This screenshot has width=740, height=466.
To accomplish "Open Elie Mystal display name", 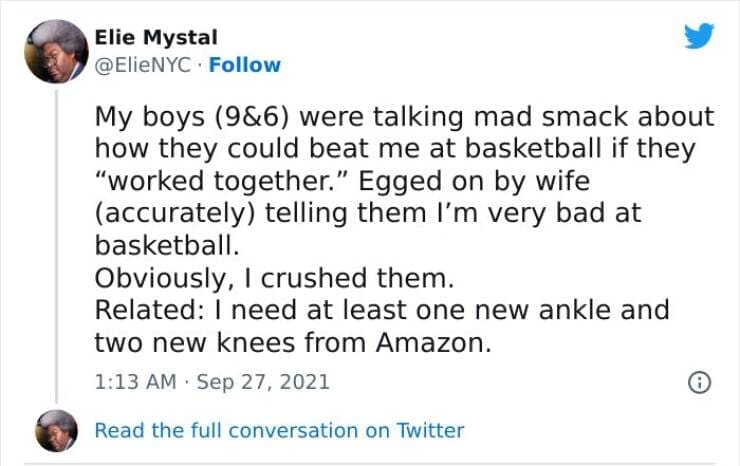I will (155, 38).
